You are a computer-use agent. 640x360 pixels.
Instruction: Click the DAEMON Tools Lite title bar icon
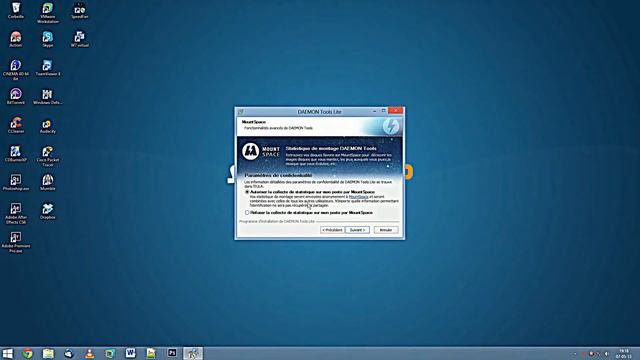pyautogui.click(x=241, y=112)
